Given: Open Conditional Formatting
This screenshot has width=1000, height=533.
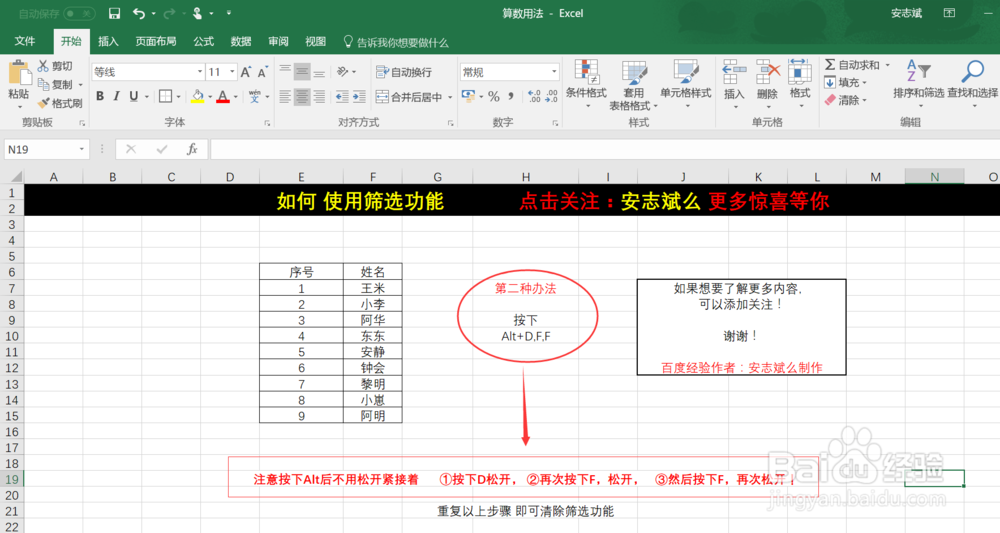Looking at the screenshot, I should click(586, 84).
